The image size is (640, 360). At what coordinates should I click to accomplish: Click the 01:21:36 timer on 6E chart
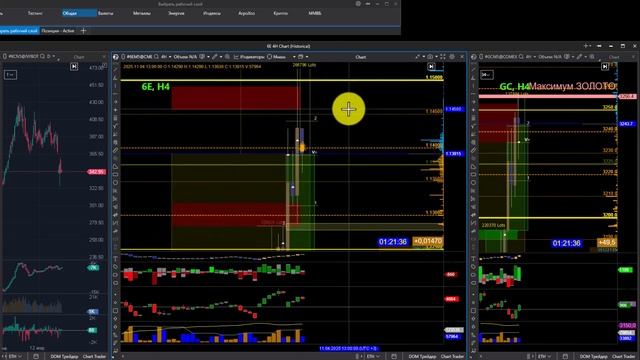[393, 242]
